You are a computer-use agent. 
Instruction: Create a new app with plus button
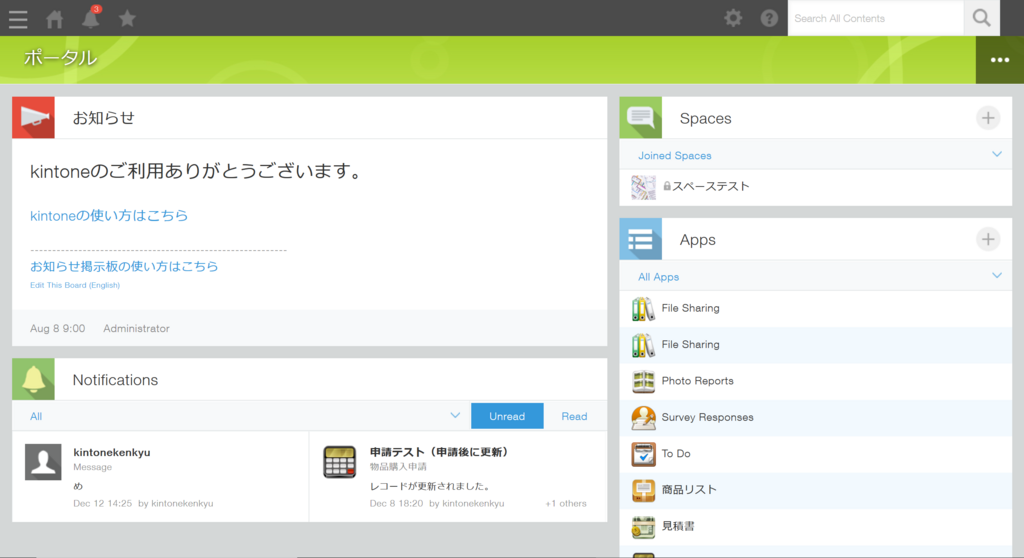(x=988, y=239)
